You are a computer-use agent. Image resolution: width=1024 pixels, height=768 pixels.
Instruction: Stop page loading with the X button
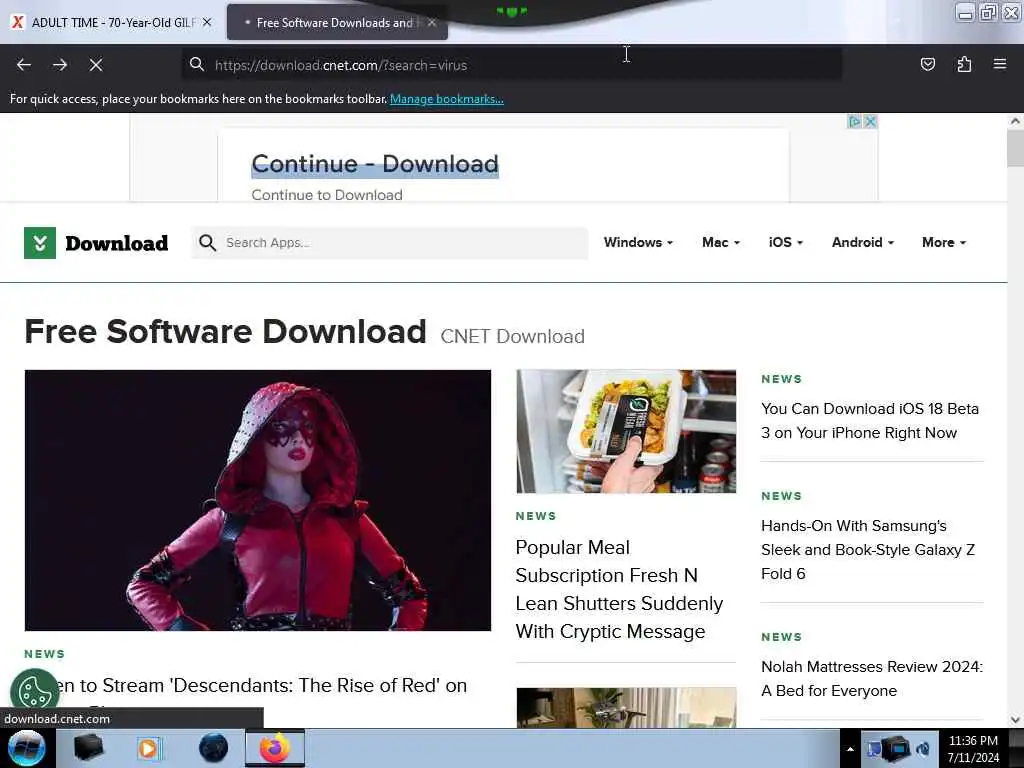click(x=96, y=65)
